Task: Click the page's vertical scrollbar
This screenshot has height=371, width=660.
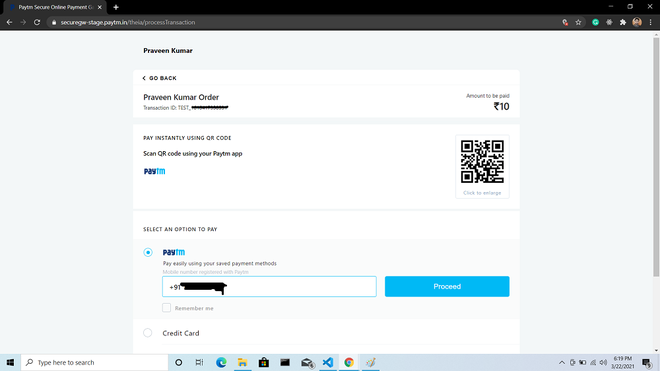Action: (x=656, y=157)
